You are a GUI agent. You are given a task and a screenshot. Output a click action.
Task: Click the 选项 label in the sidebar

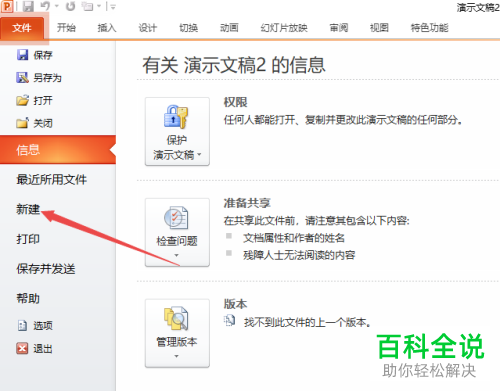click(43, 326)
